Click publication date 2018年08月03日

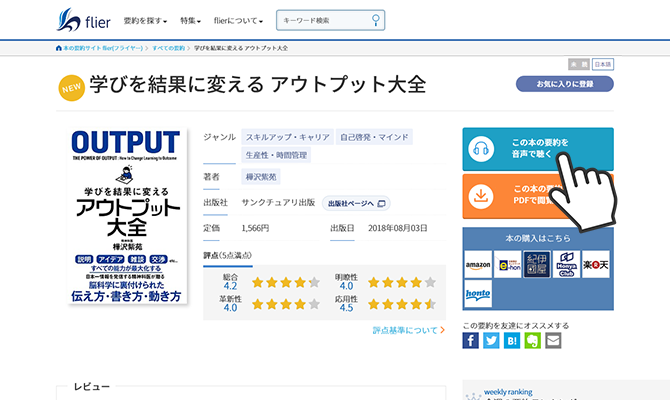397,228
